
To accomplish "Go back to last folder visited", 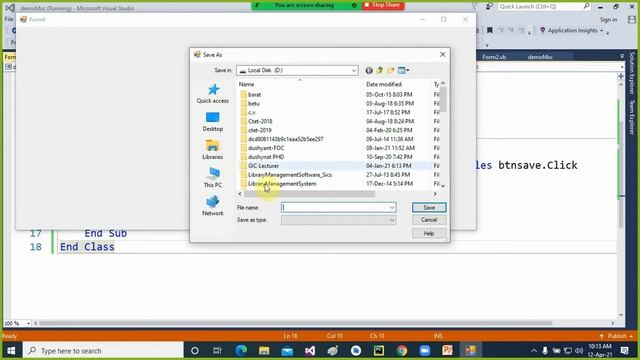I will 369,71.
